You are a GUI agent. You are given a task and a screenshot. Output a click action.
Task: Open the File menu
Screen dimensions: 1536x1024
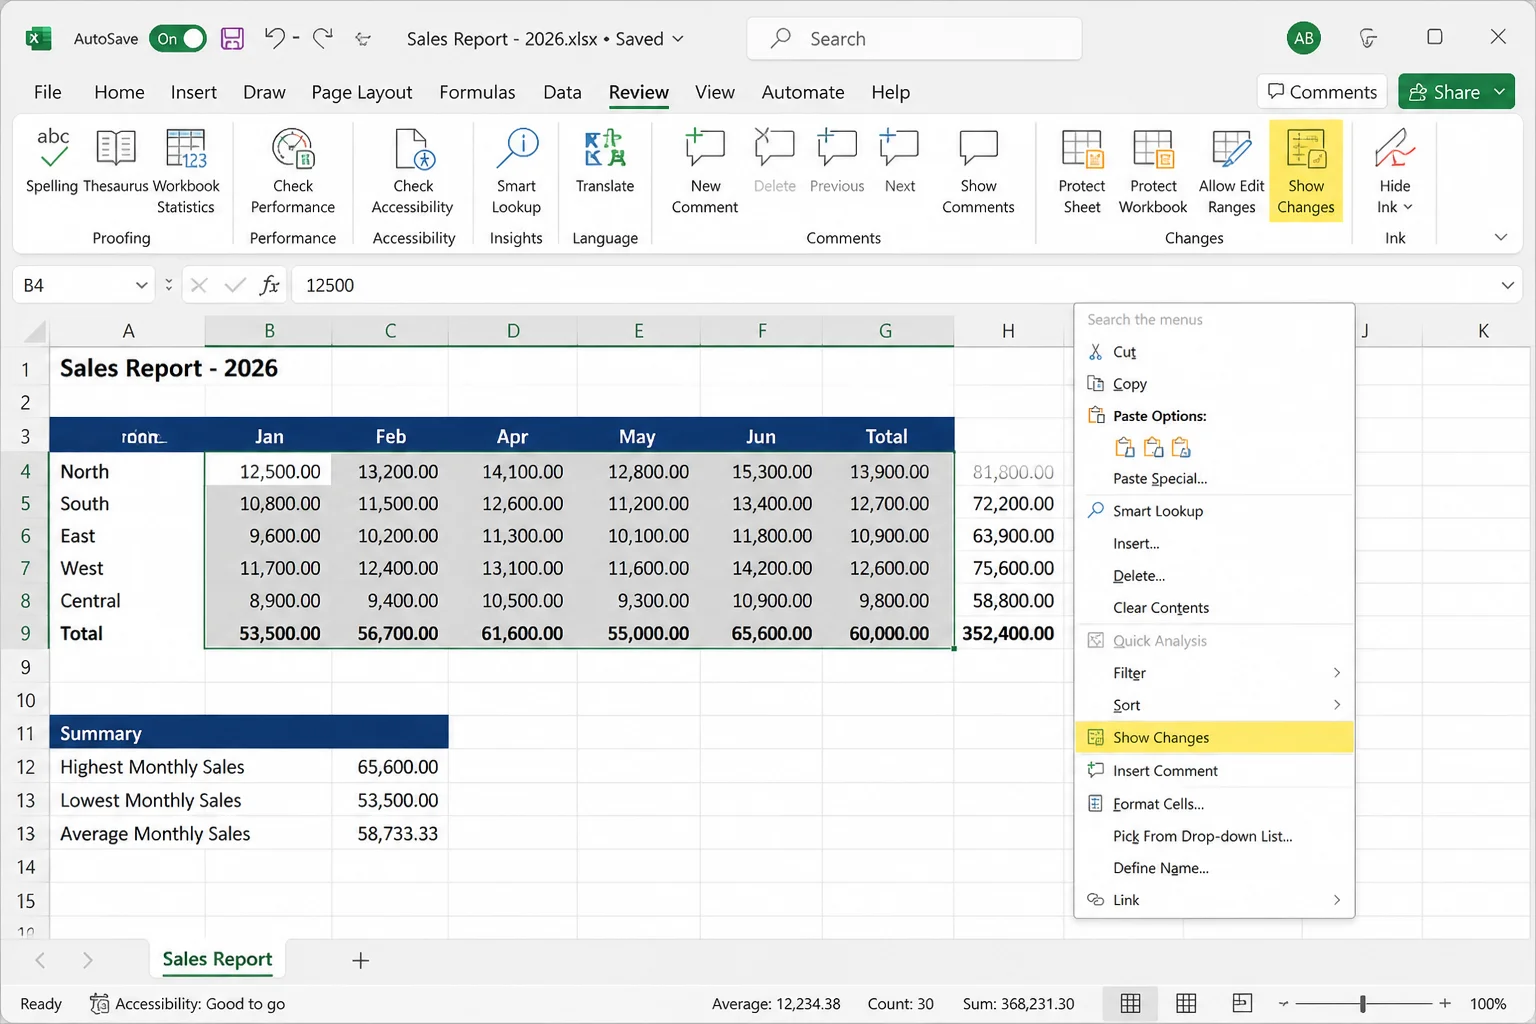coord(47,92)
